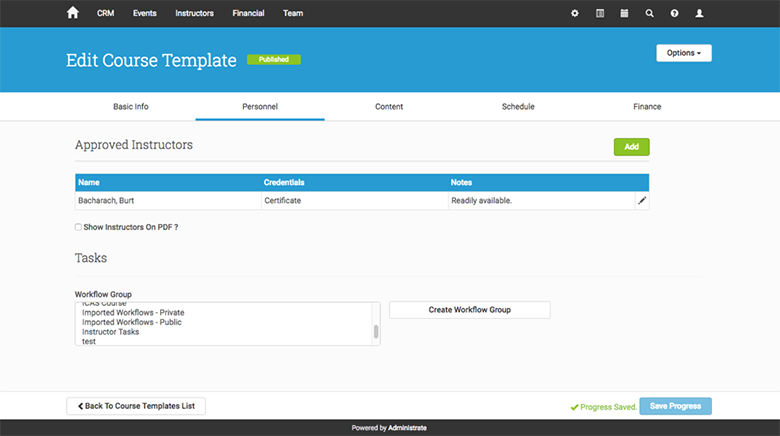Viewport: 780px width, 436px height.
Task: Select Instructor Tasks workflow group
Action: pos(110,331)
